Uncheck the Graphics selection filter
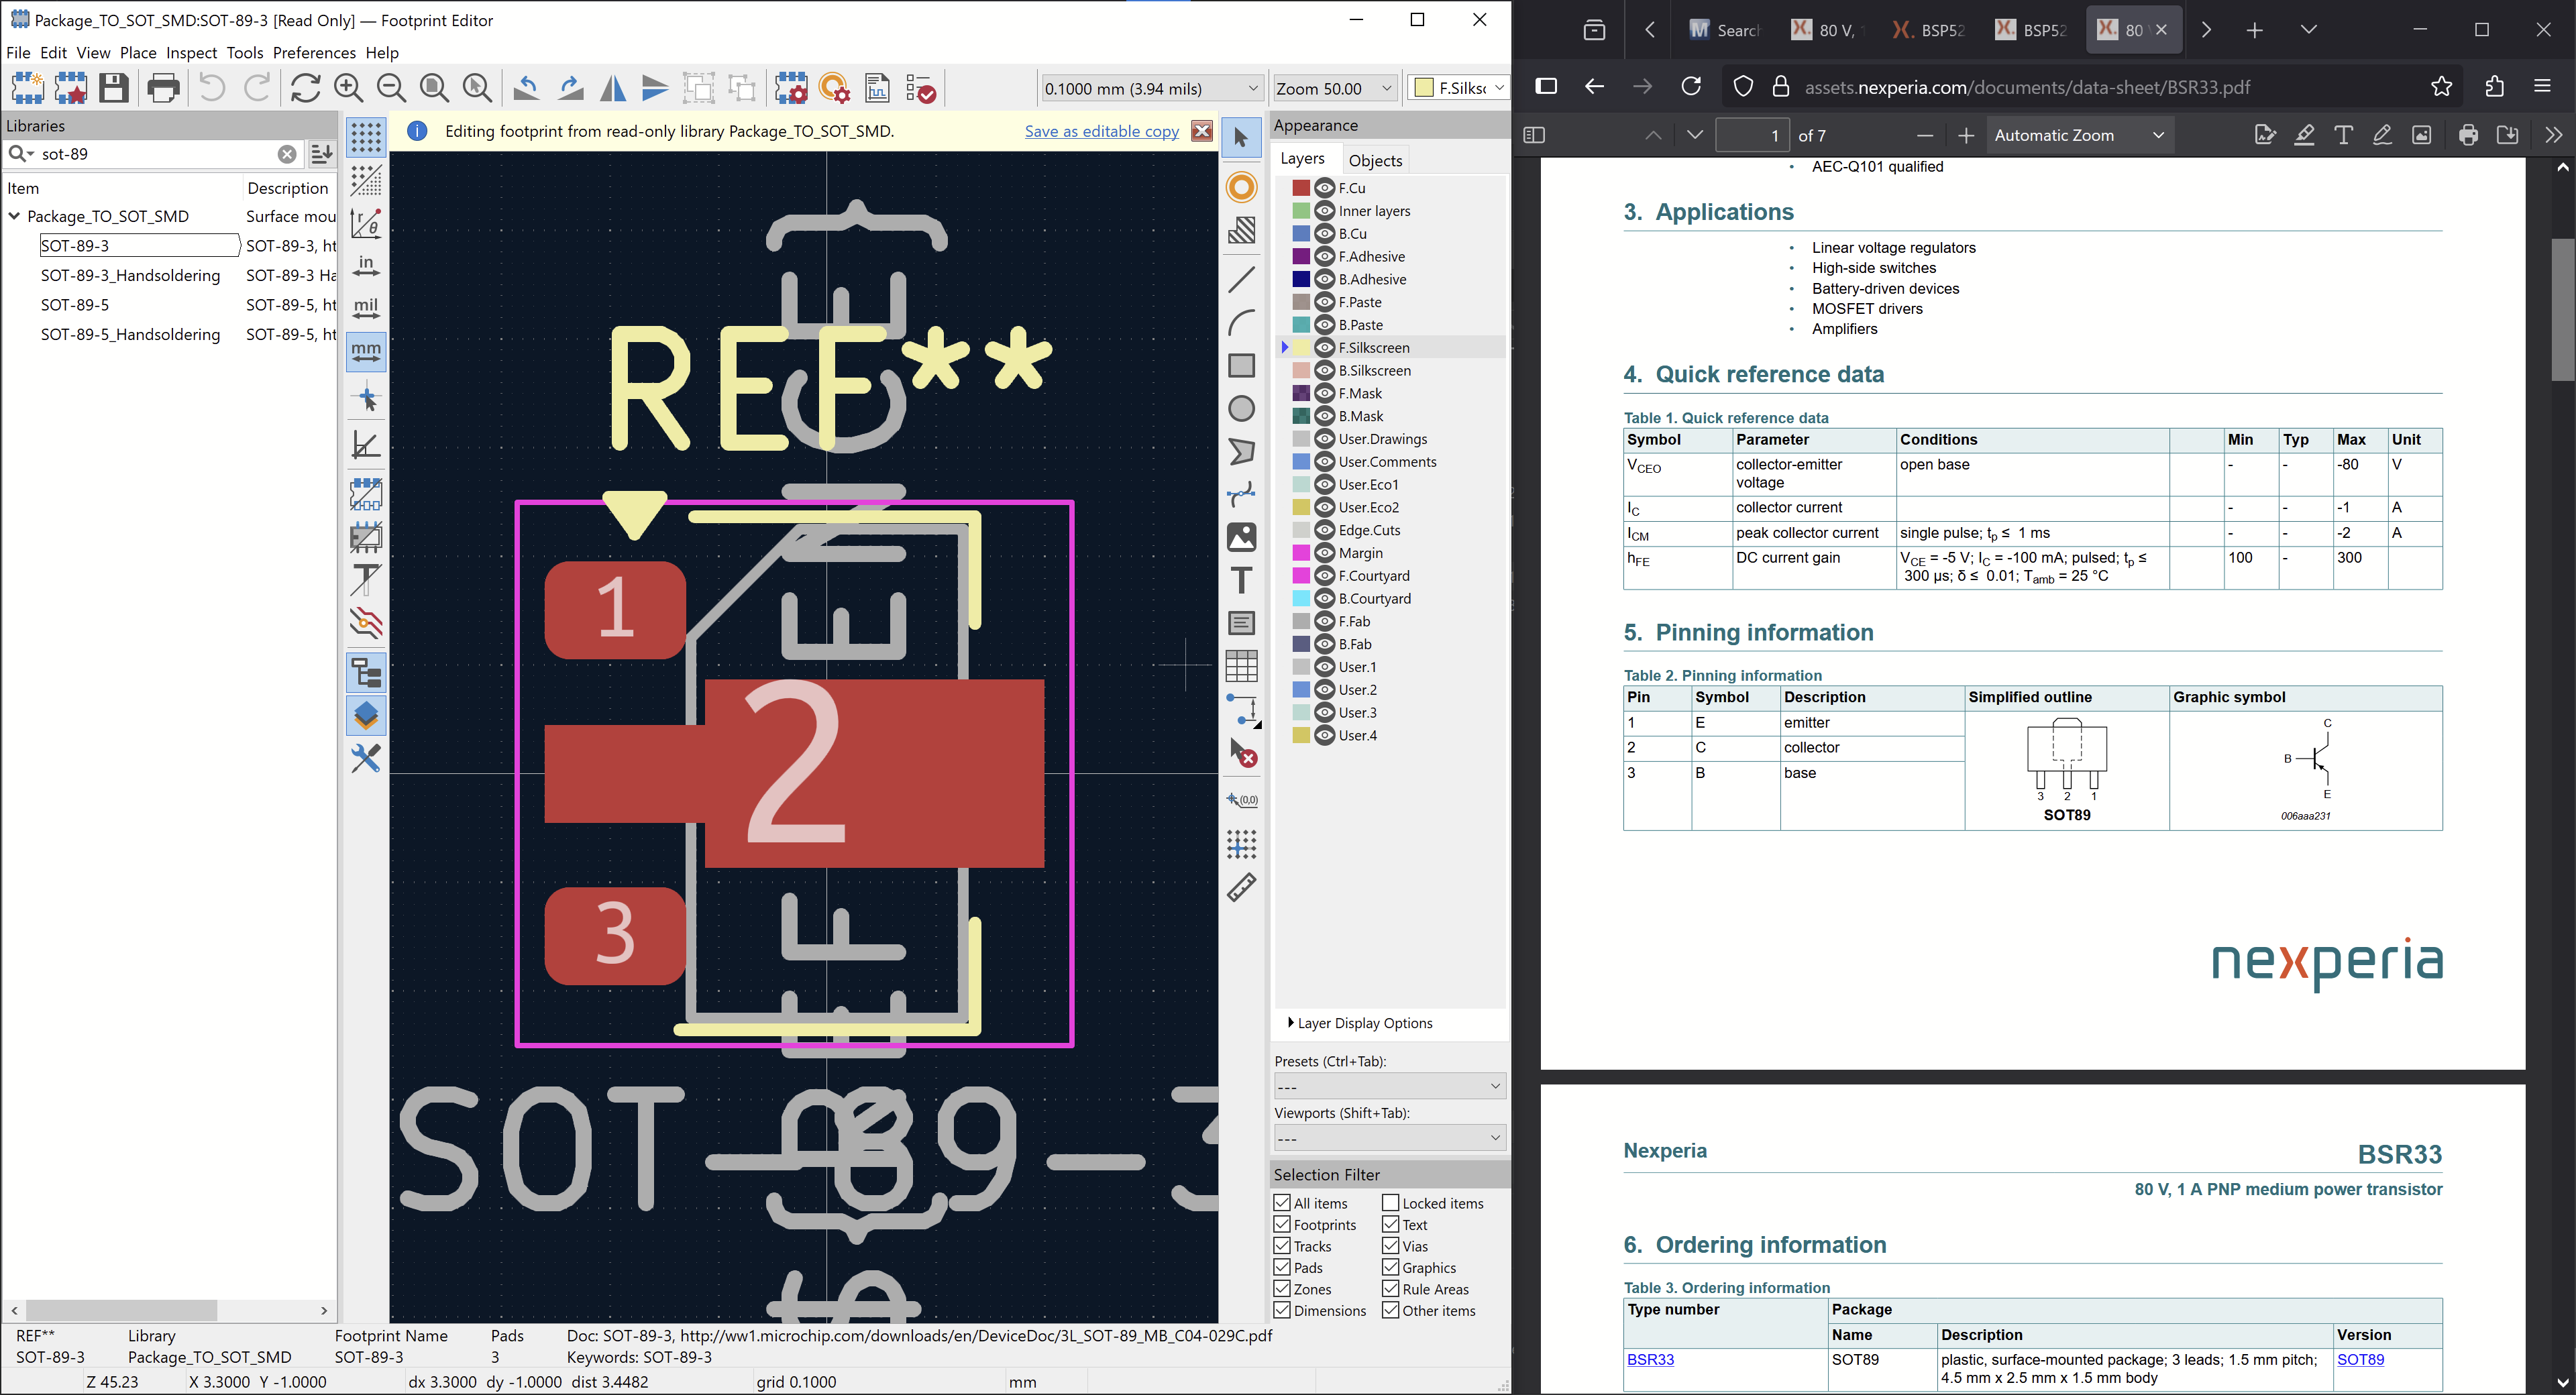 [x=1391, y=1267]
